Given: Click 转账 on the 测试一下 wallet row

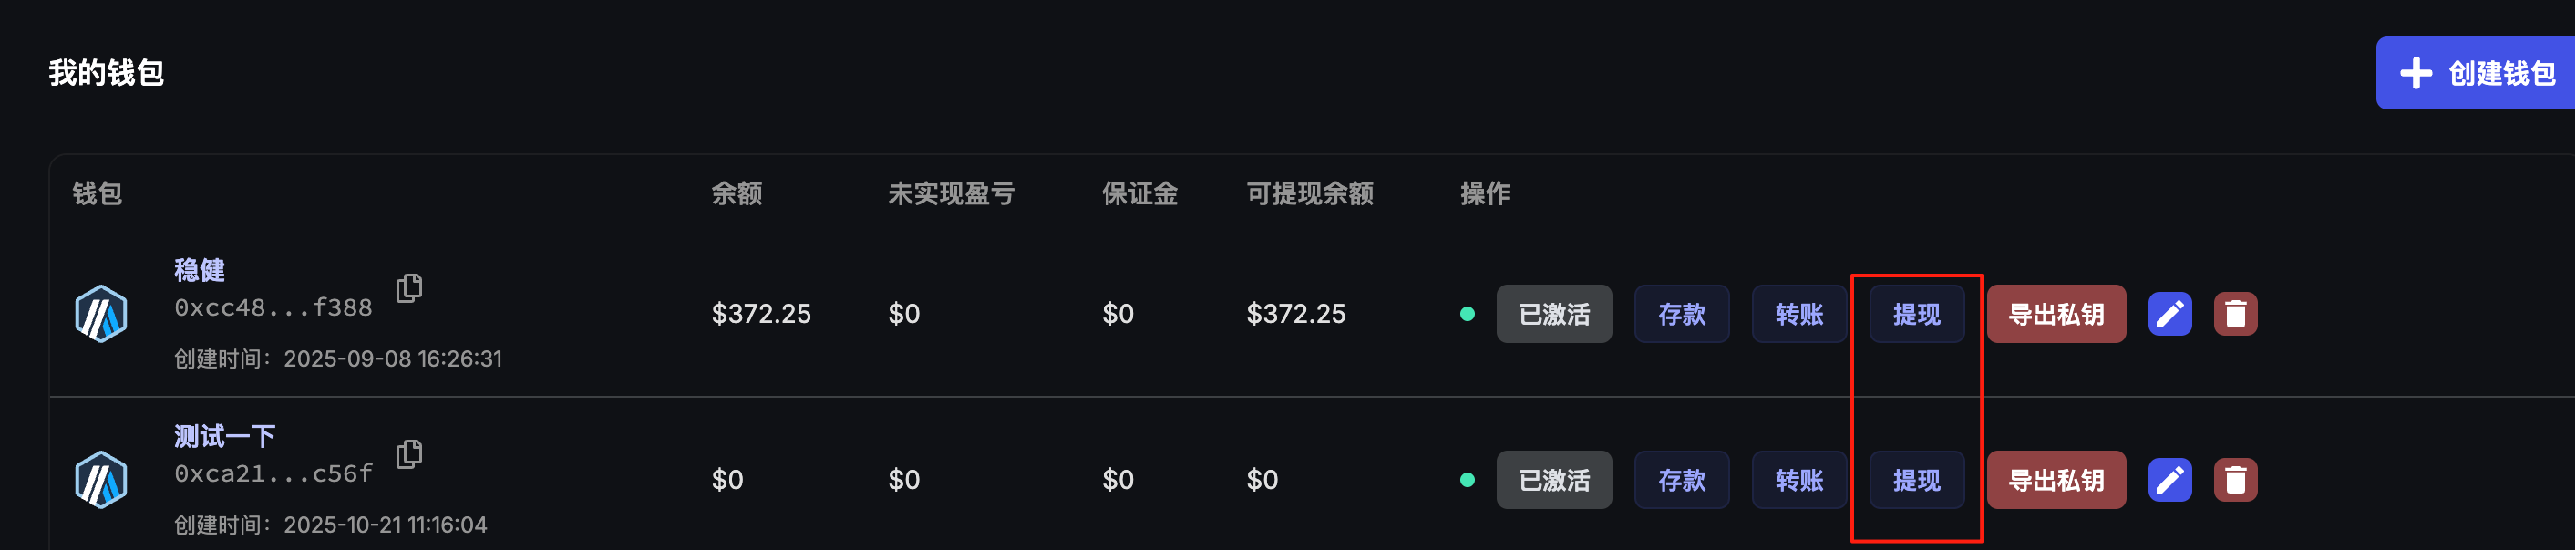Looking at the screenshot, I should [x=1798, y=480].
